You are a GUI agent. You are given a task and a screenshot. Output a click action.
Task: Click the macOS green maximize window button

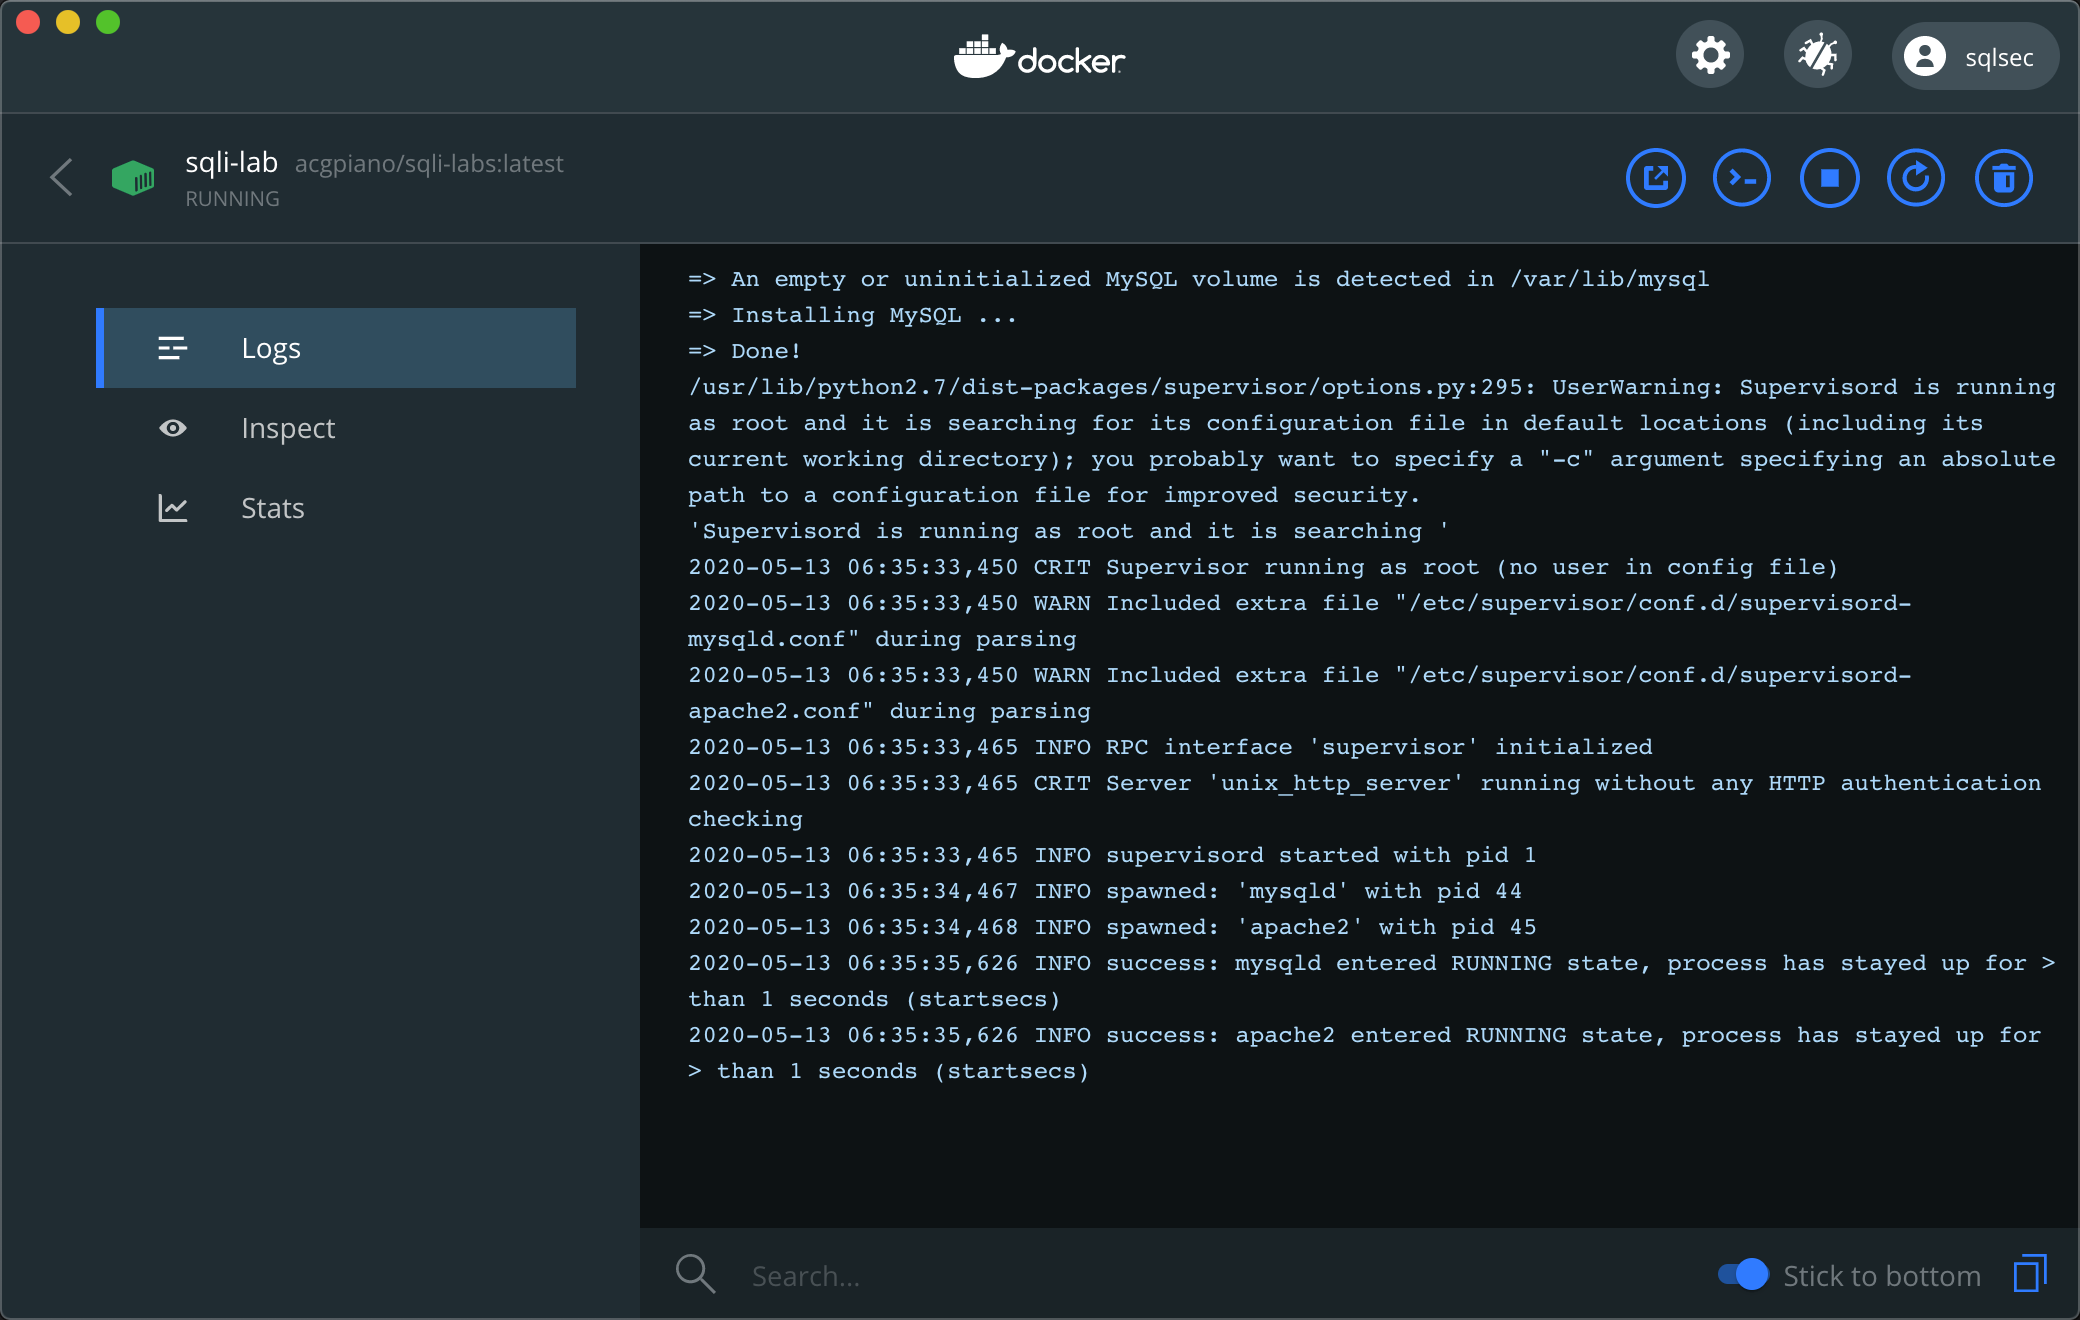click(108, 22)
